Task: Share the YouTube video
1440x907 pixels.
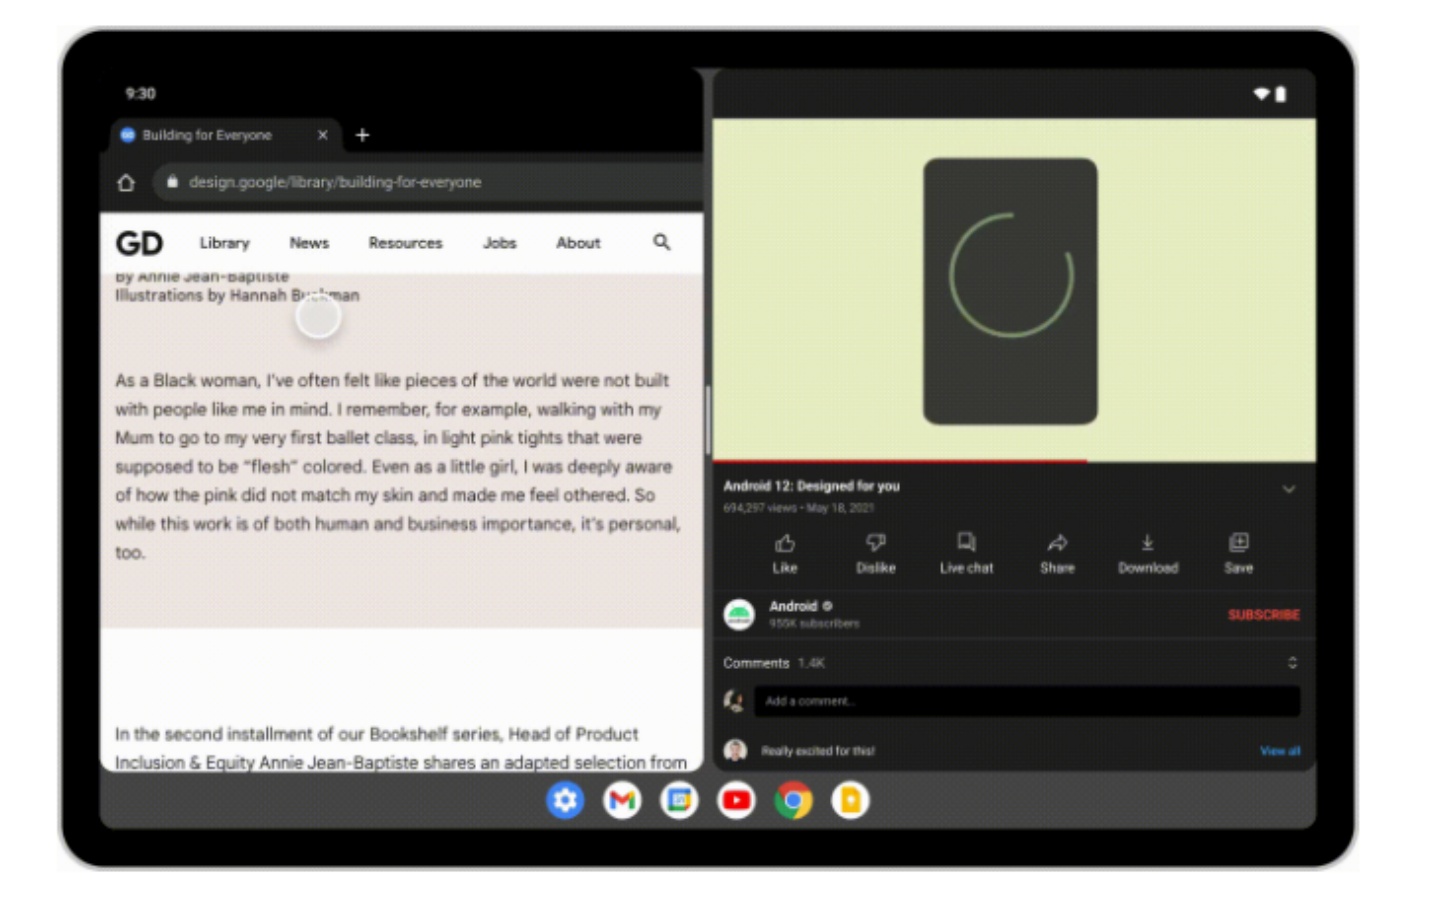Action: click(1057, 554)
